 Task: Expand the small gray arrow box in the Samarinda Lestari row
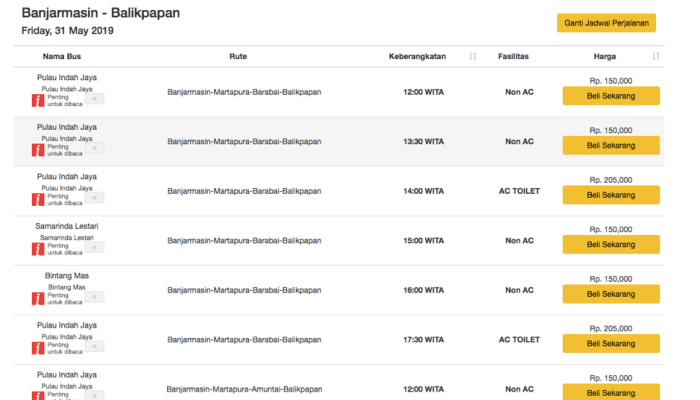tap(95, 247)
